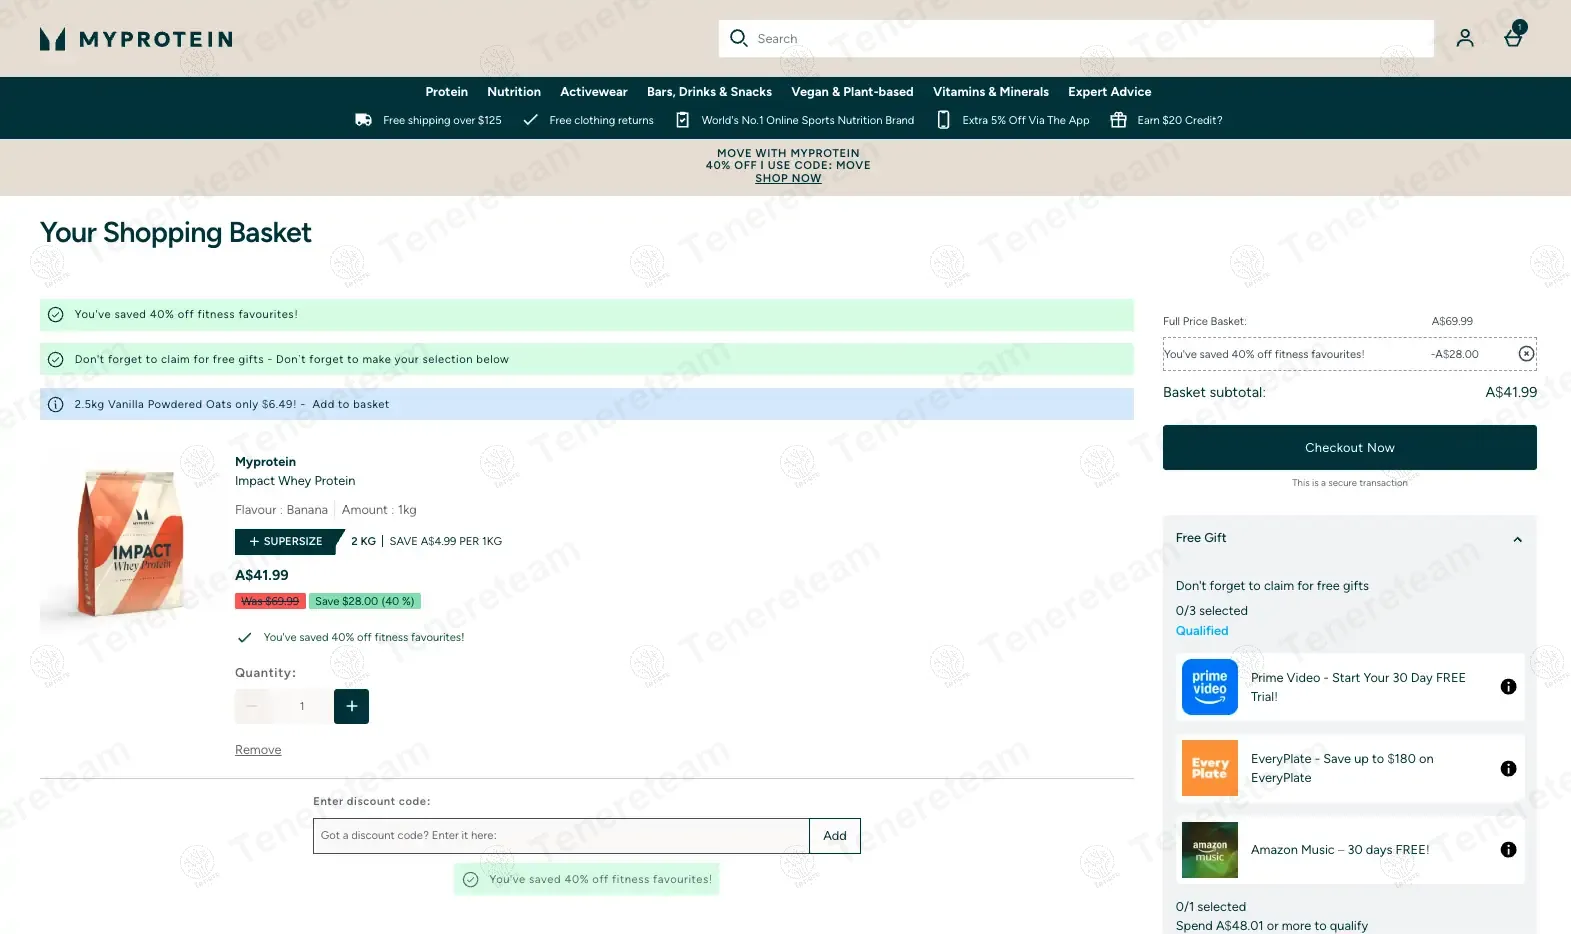Open the Protein menu
Image resolution: width=1571 pixels, height=934 pixels.
pyautogui.click(x=446, y=92)
